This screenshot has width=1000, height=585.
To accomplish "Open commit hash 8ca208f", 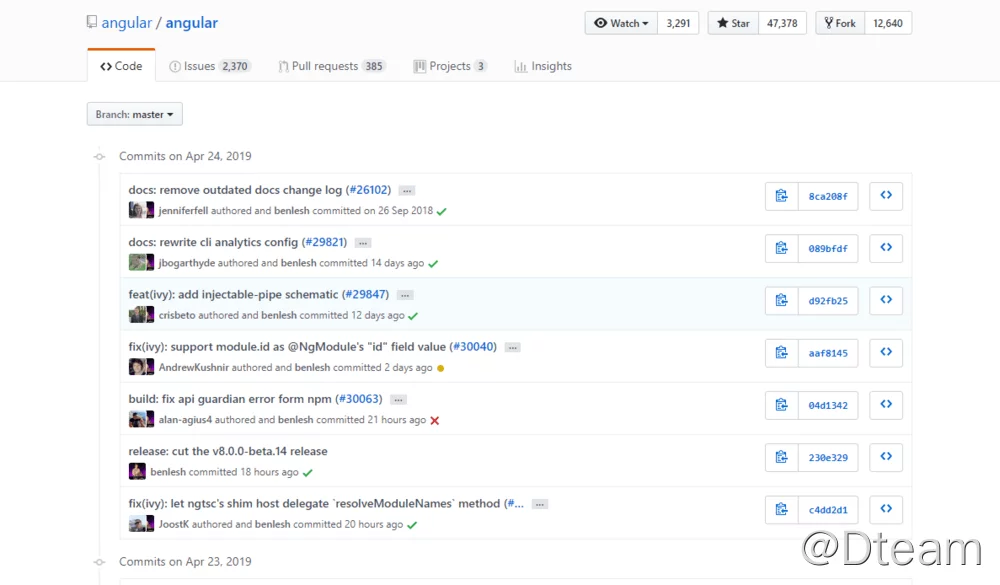I will pos(828,196).
